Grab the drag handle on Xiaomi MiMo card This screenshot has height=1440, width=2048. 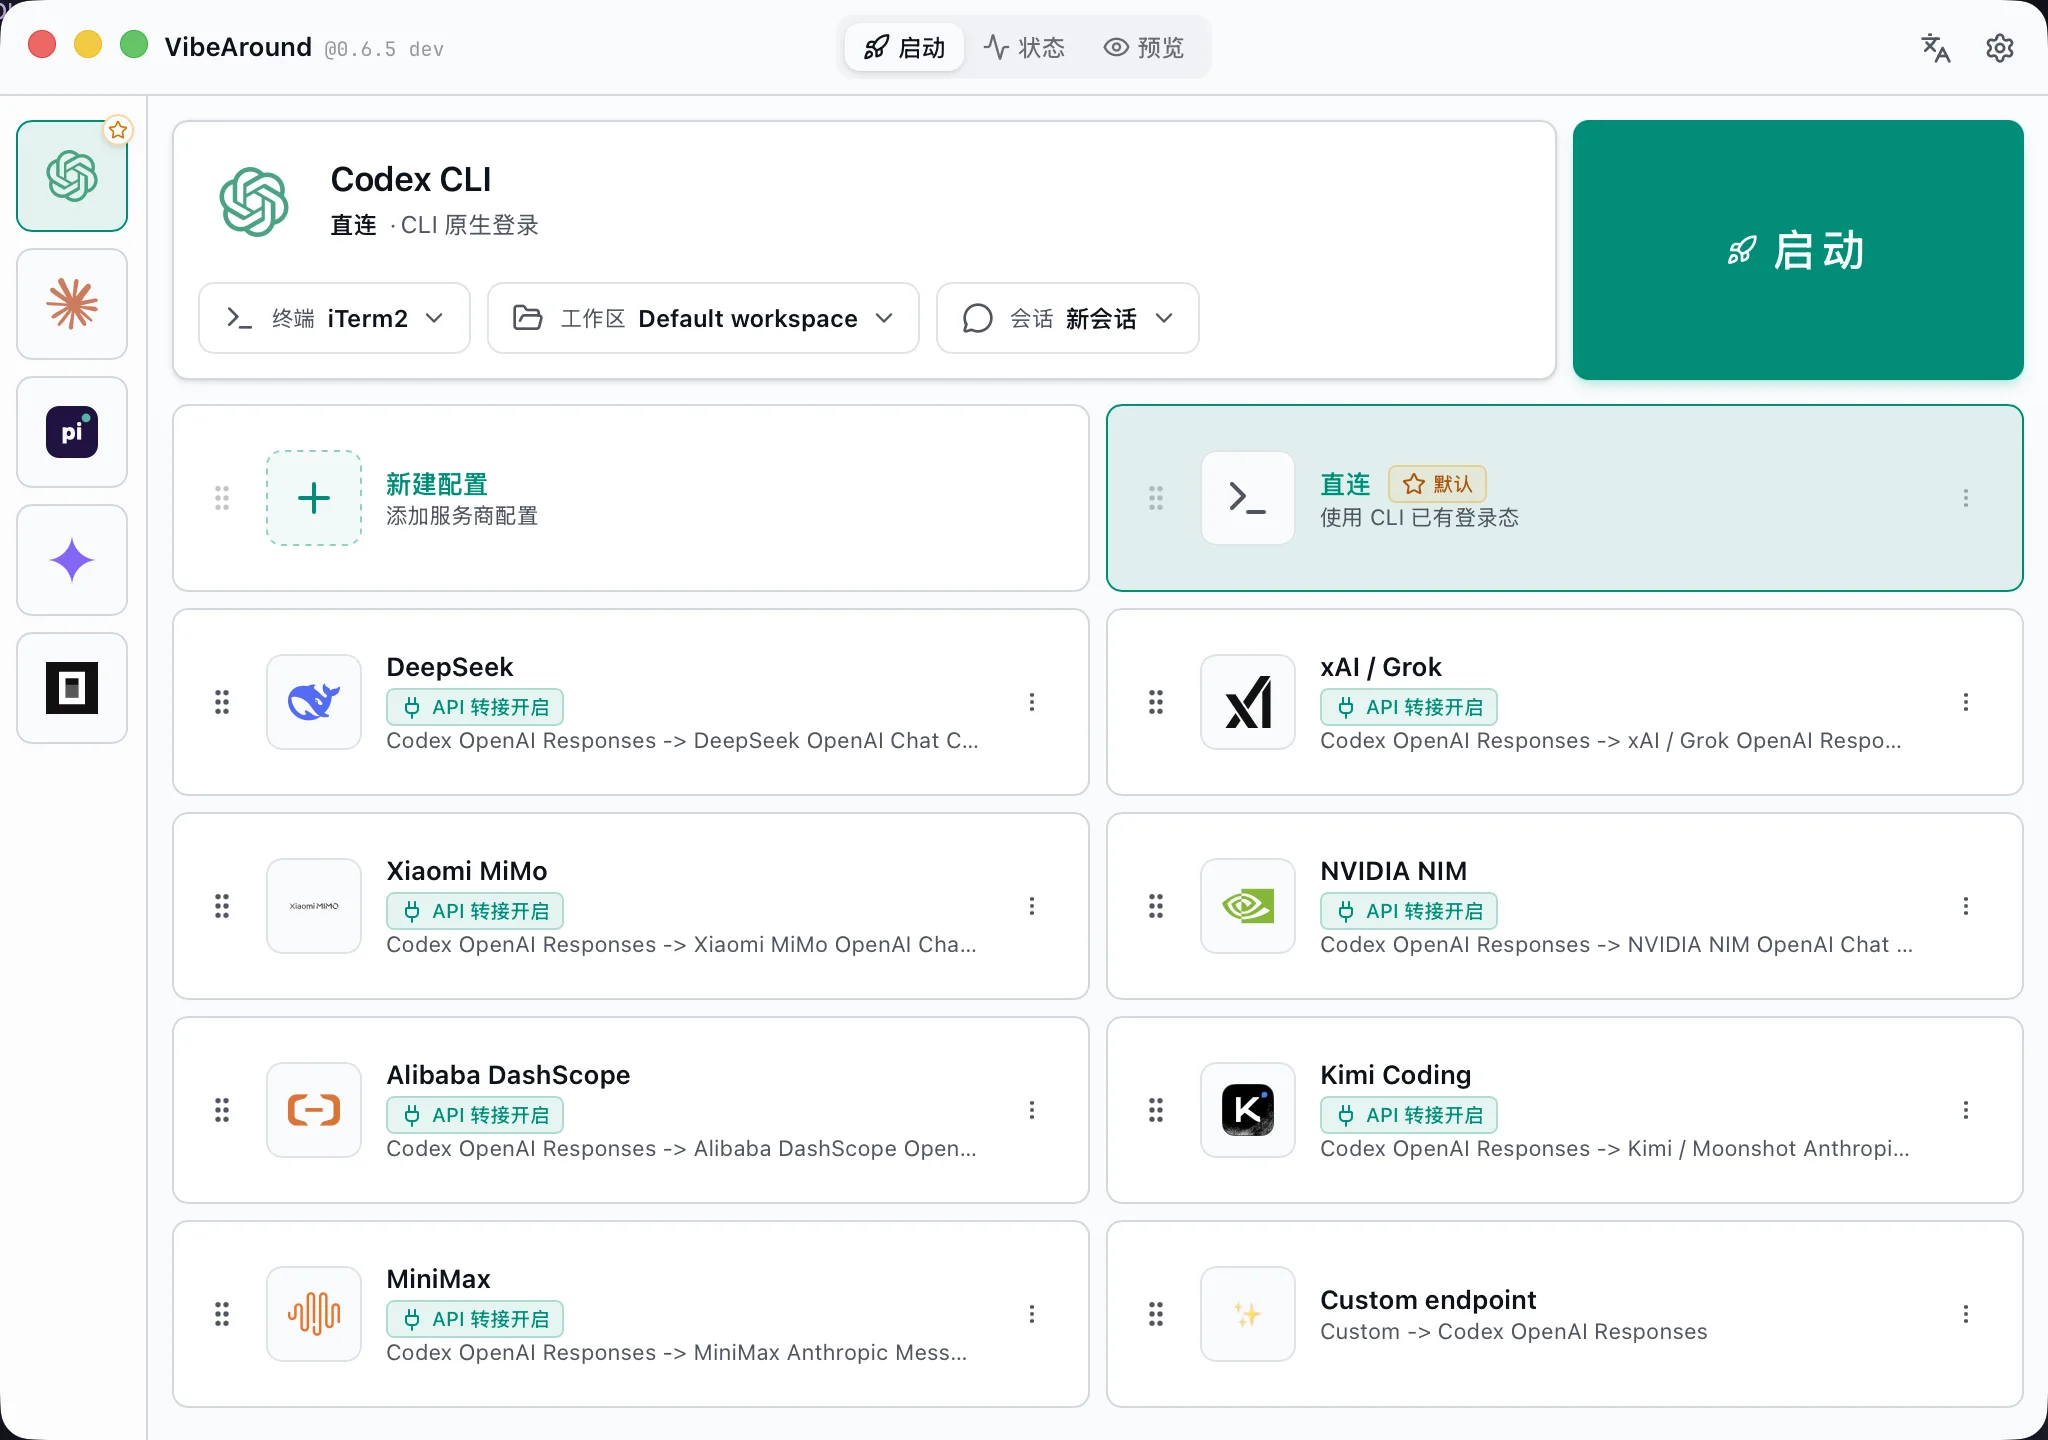click(222, 906)
